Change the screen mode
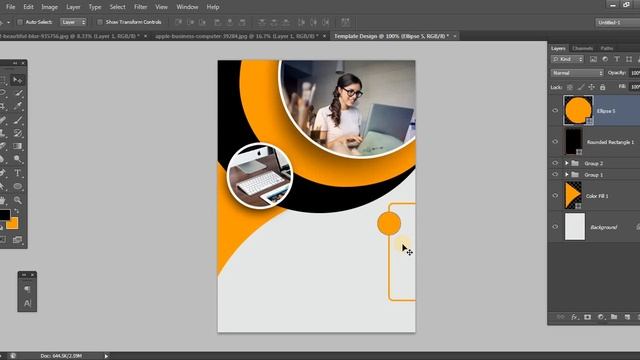The height and width of the screenshot is (360, 640). [x=17, y=240]
